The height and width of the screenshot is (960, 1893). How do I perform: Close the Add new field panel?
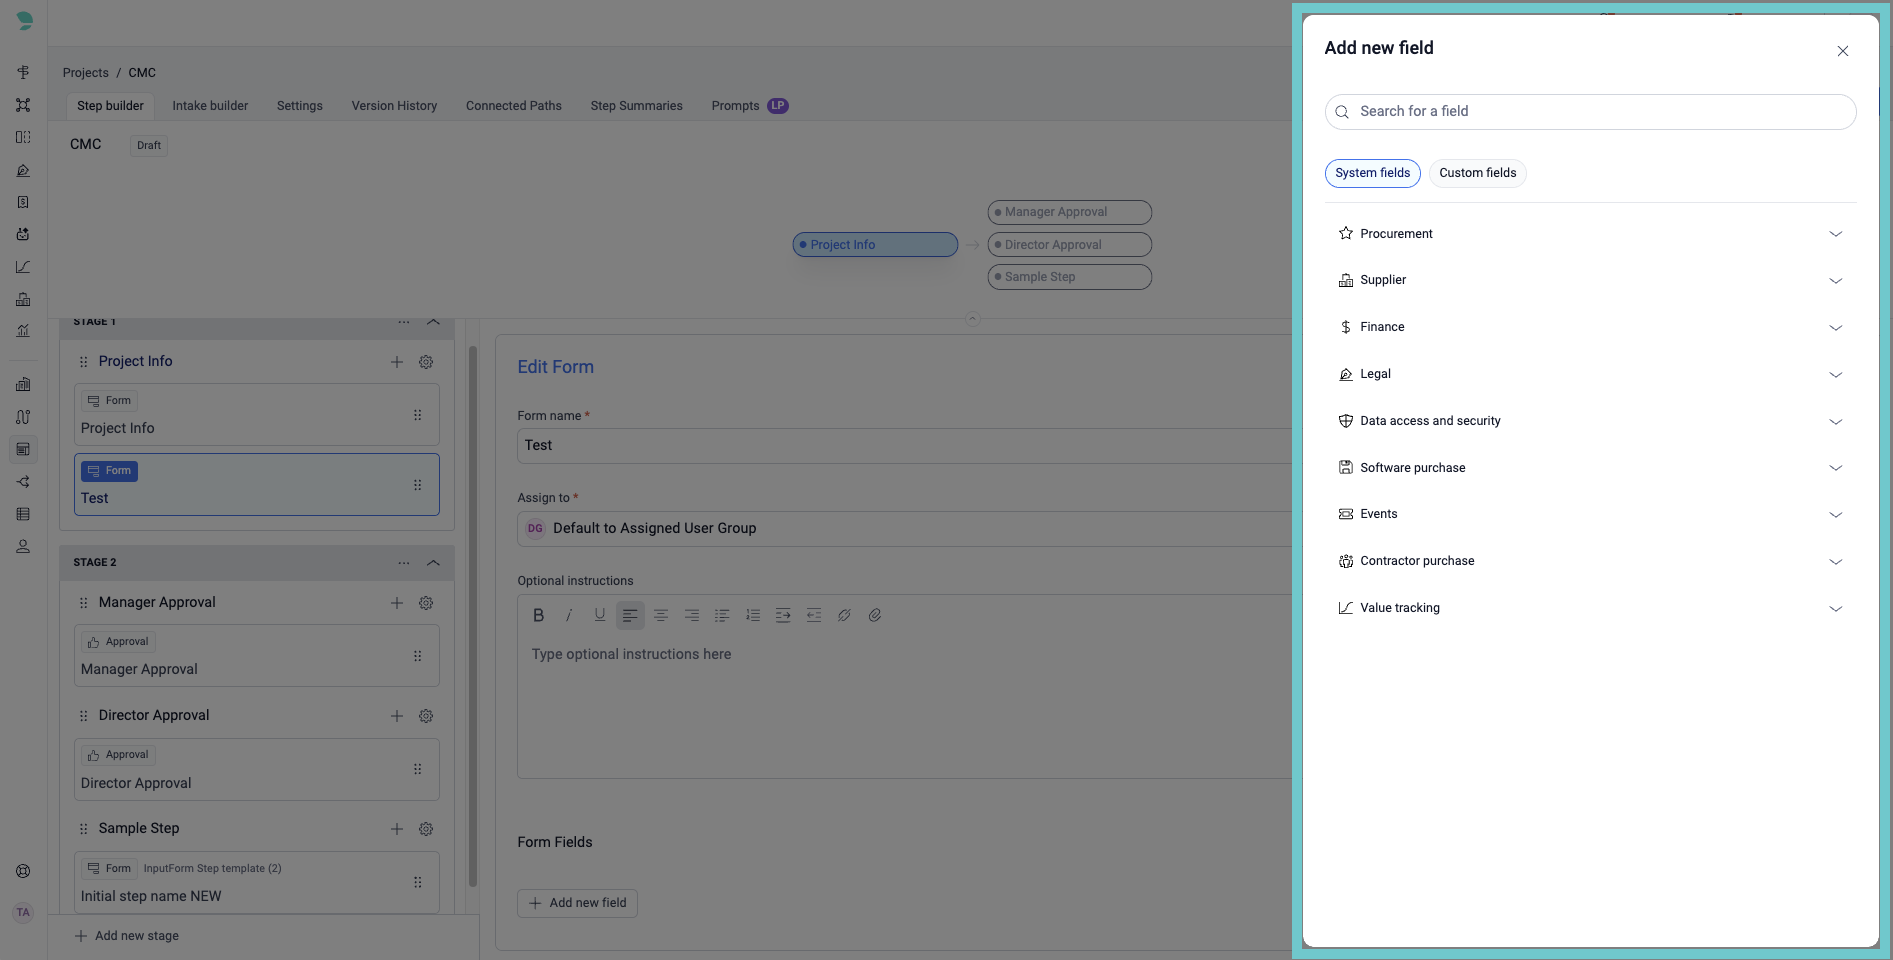tap(1842, 51)
